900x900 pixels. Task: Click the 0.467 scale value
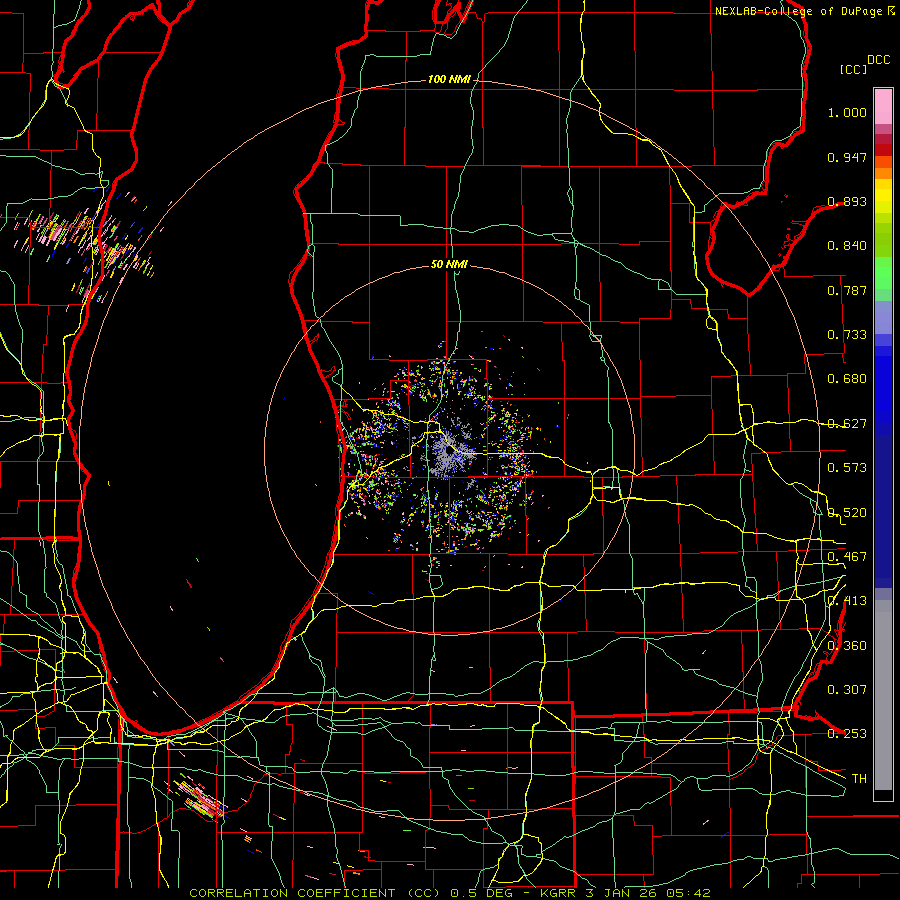[847, 556]
